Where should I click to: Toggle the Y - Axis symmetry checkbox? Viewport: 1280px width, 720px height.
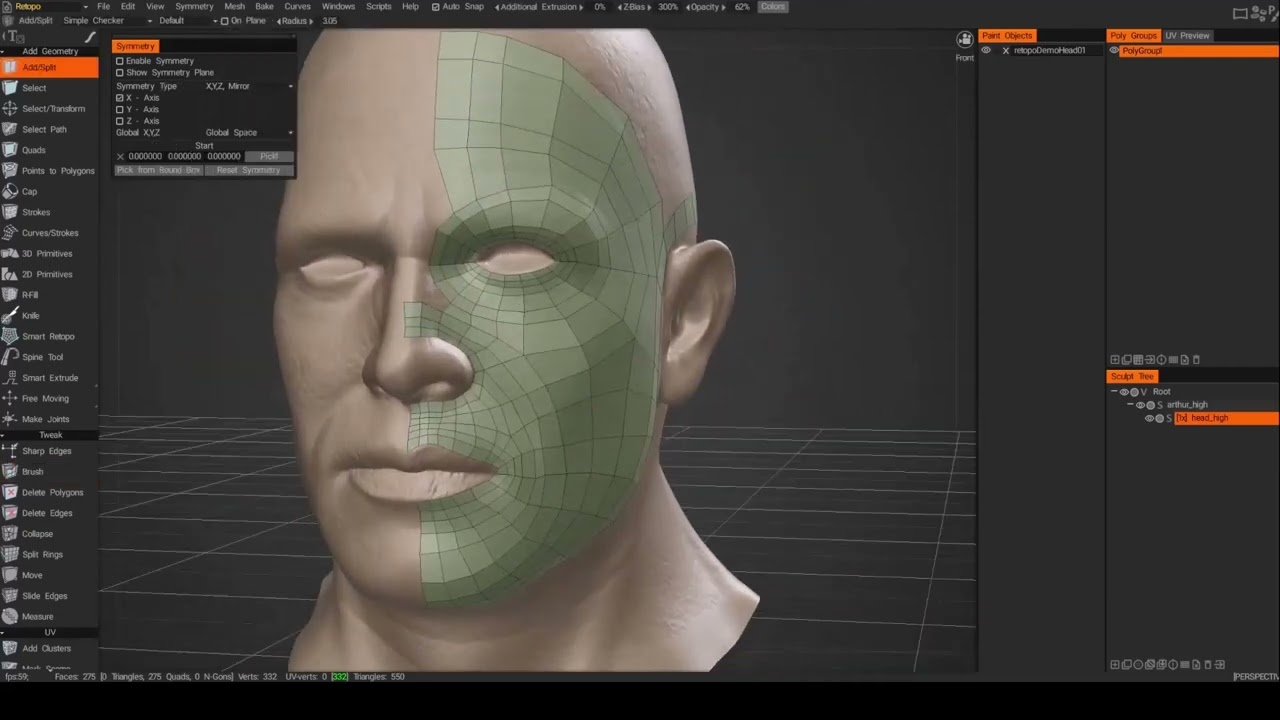point(120,110)
